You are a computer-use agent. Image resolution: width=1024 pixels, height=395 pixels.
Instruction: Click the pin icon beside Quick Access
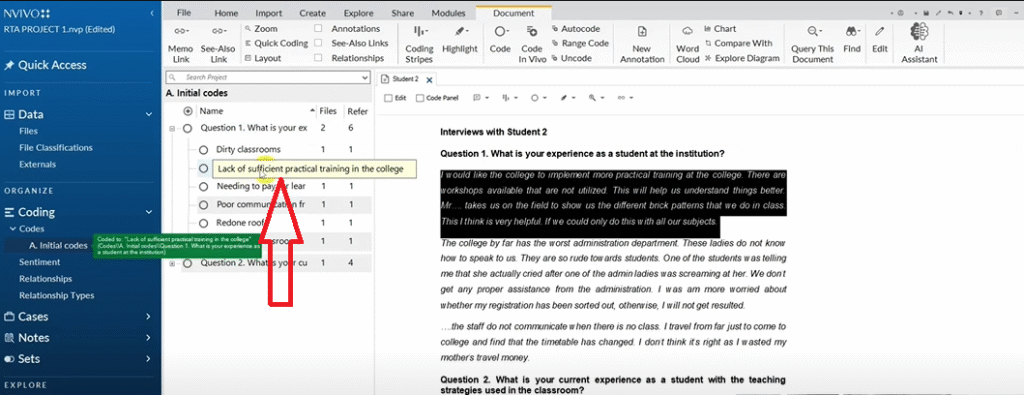click(9, 65)
